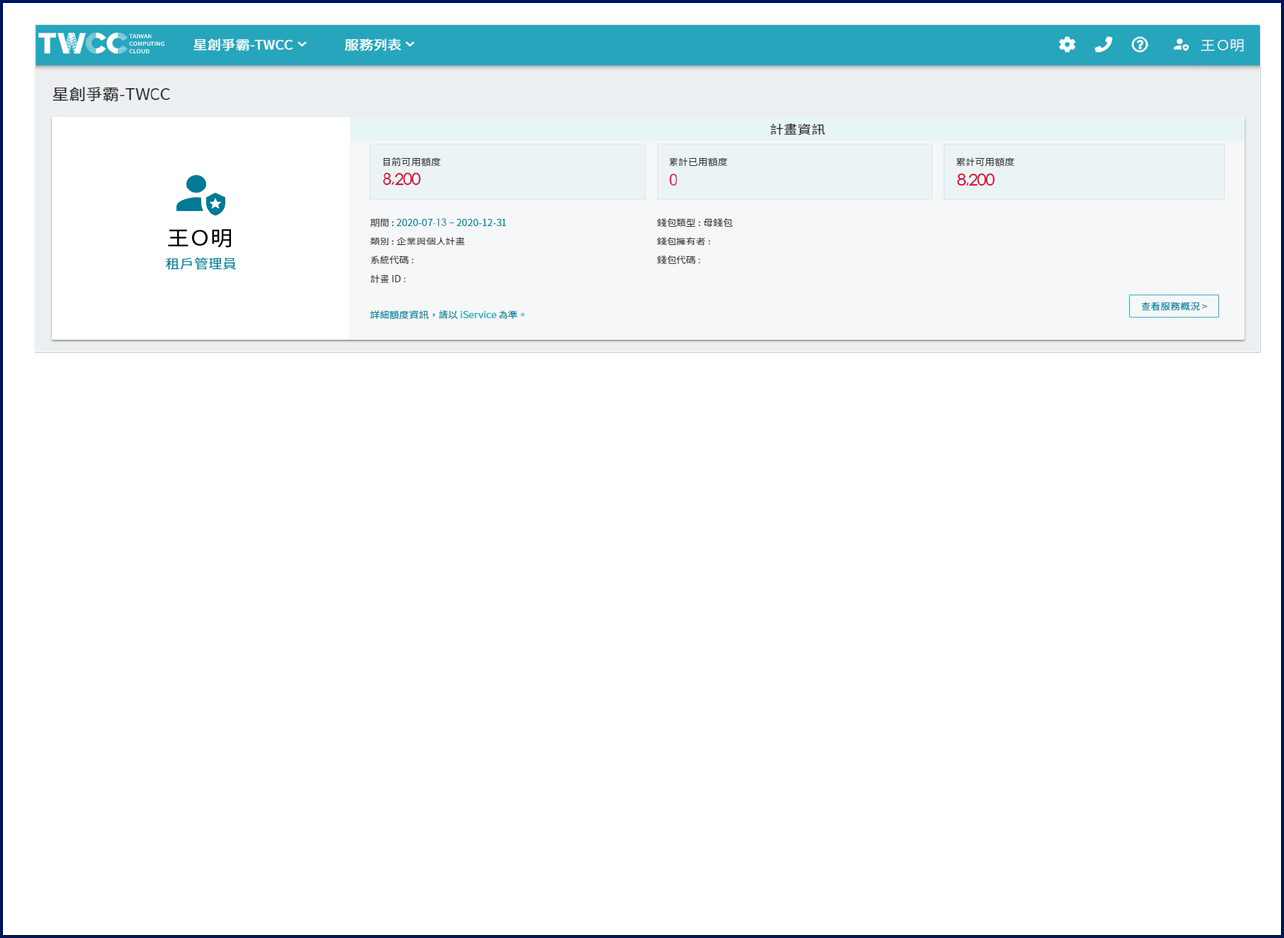This screenshot has height=938, width=1284.
Task: Click the TWCC logo in header
Action: (x=102, y=44)
